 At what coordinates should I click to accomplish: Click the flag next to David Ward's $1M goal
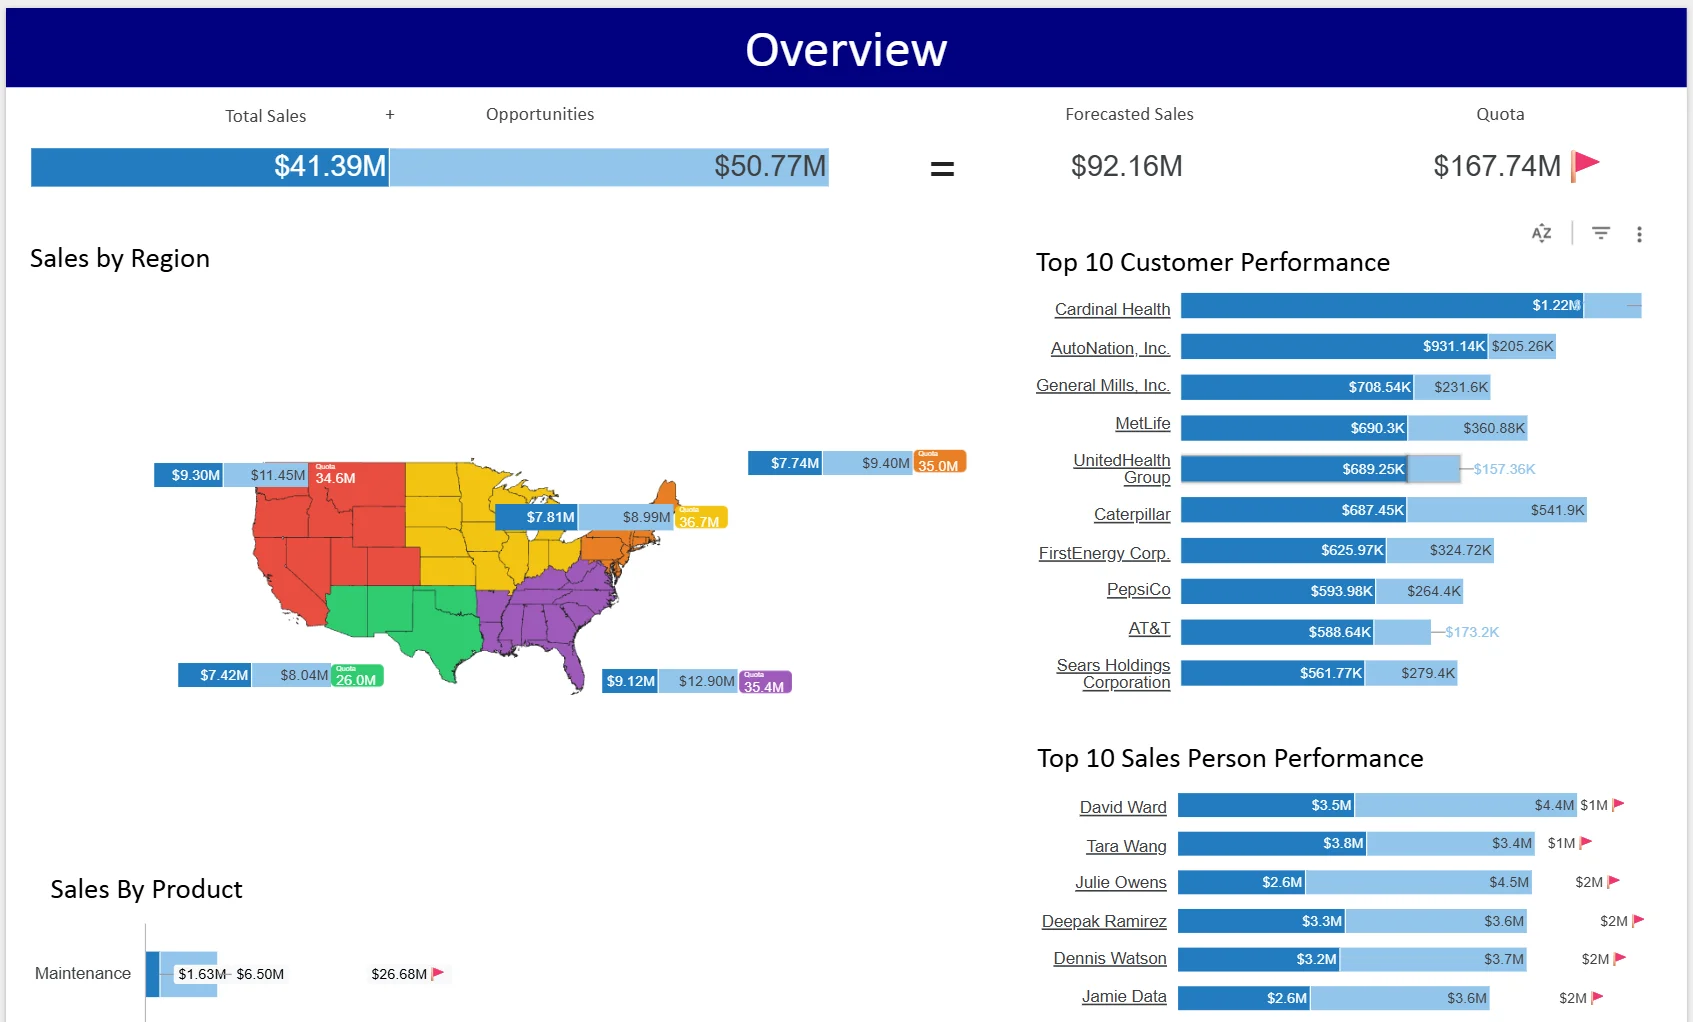(x=1617, y=804)
